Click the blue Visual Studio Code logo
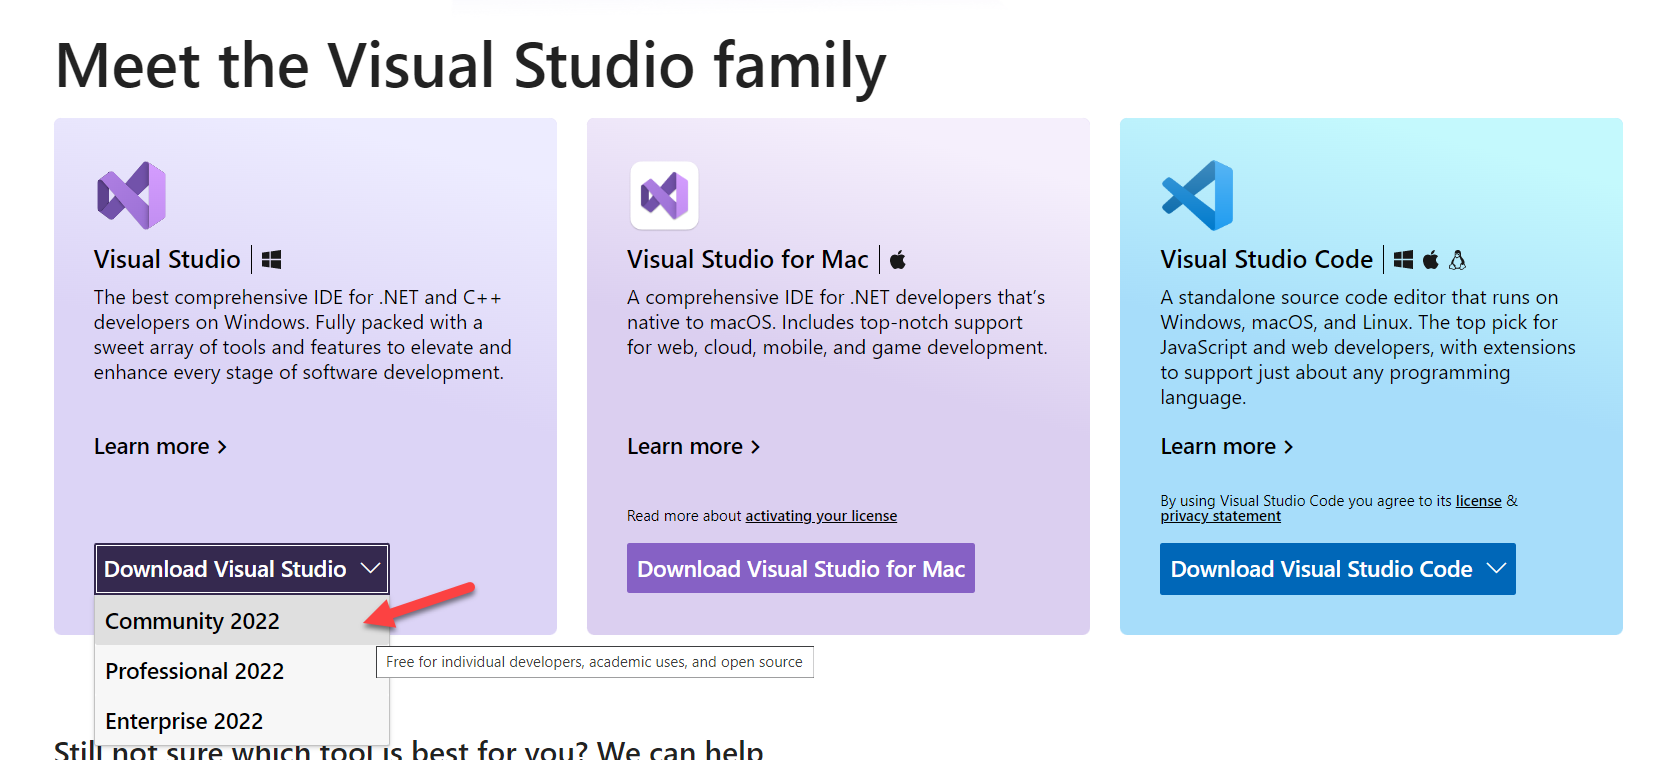 click(1197, 195)
